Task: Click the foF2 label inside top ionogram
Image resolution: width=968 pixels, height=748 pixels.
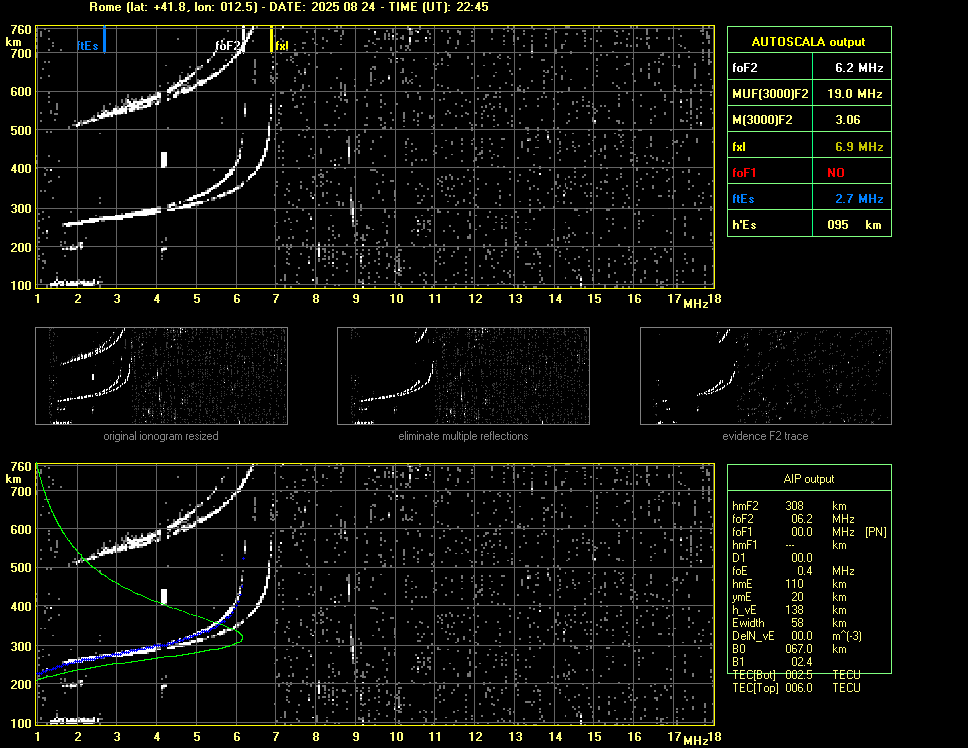Action: [x=227, y=46]
